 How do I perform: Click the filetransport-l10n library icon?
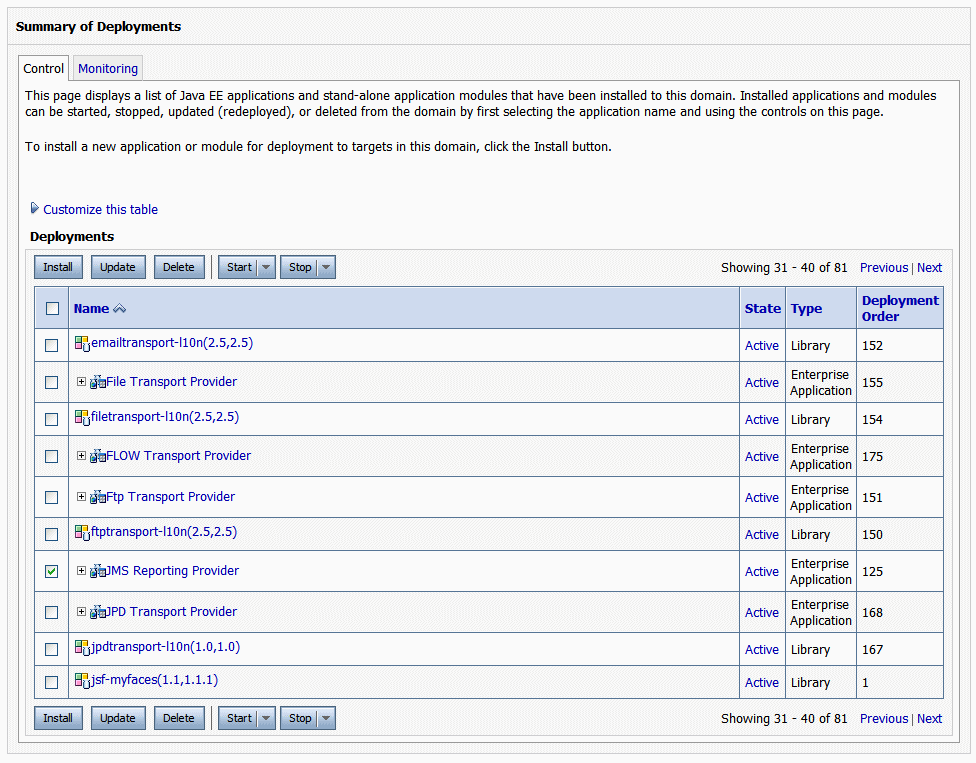click(82, 418)
